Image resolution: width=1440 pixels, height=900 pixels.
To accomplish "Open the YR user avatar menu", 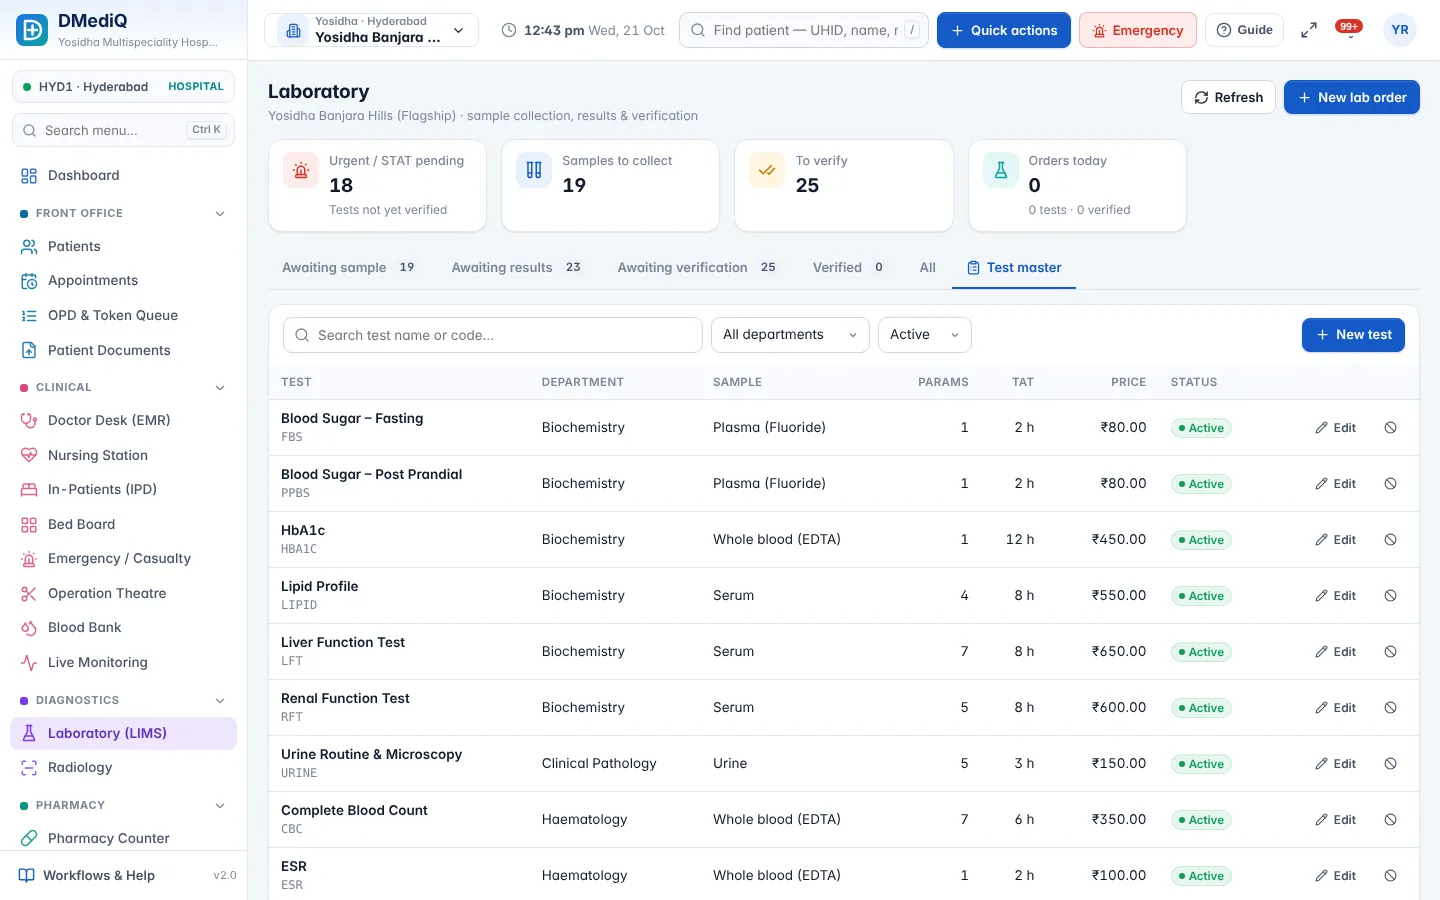I will pyautogui.click(x=1400, y=30).
